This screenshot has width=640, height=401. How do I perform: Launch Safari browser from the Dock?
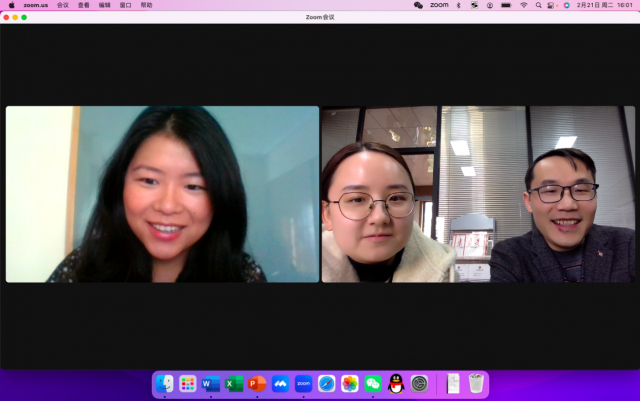[x=327, y=384]
